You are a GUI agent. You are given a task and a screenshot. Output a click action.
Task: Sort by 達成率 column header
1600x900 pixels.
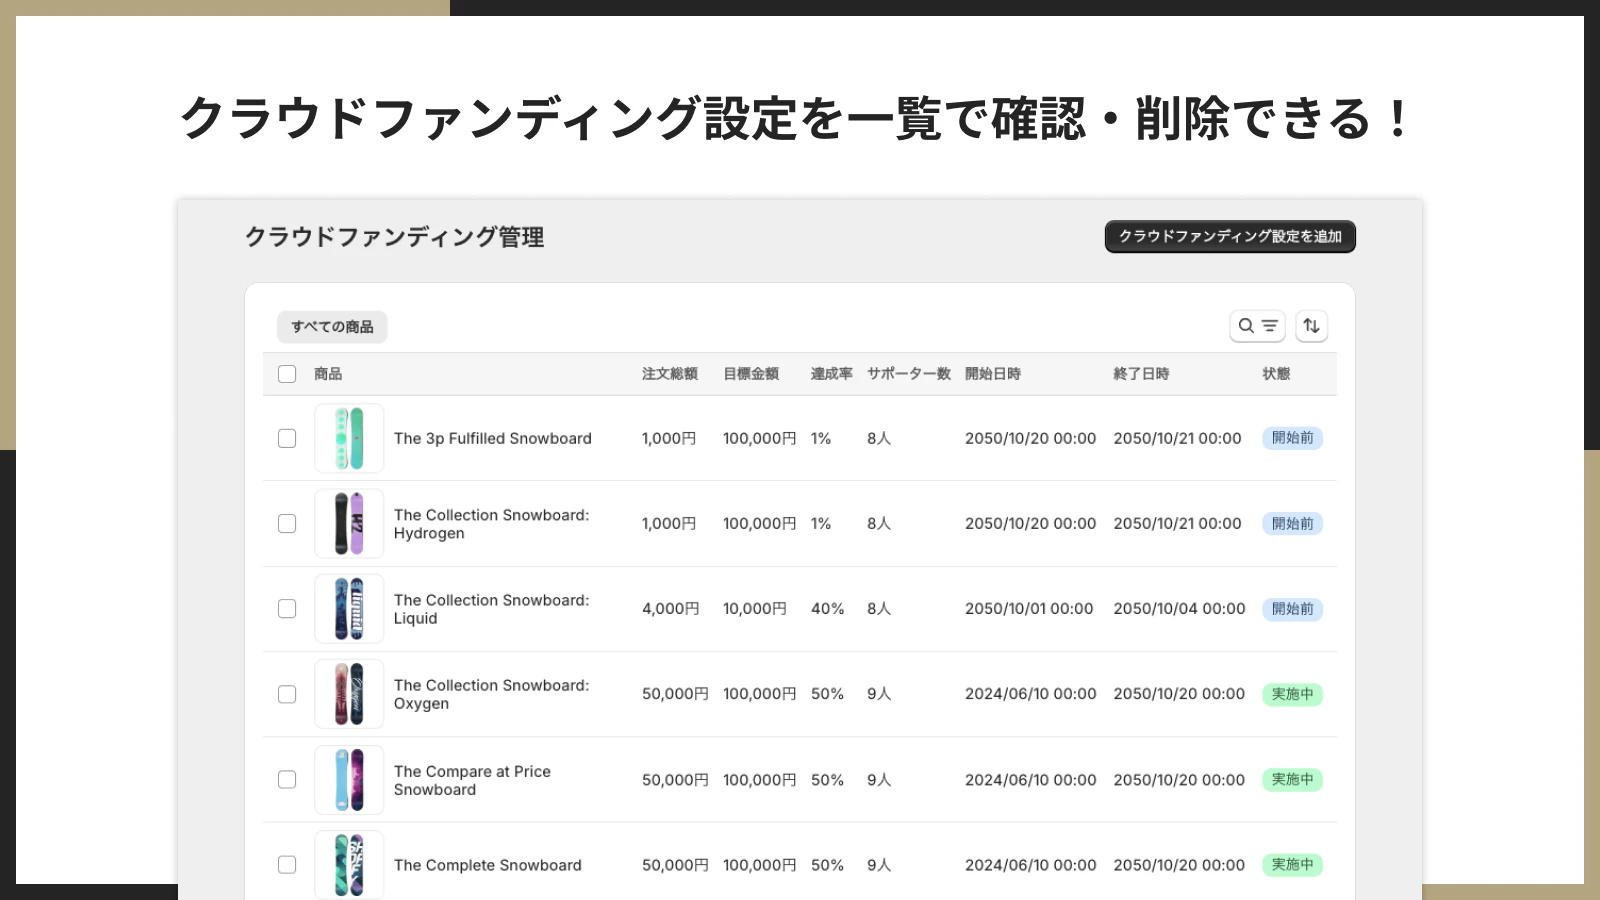(830, 373)
